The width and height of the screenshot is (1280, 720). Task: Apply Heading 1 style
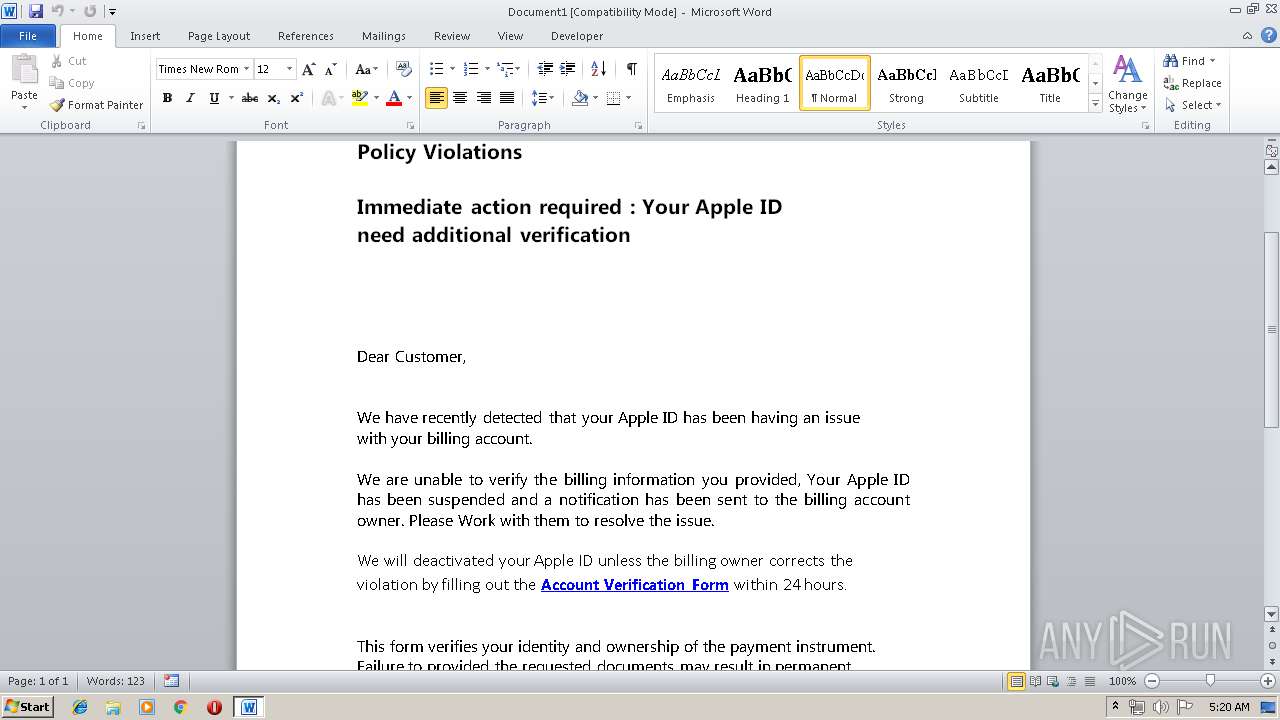pos(762,83)
